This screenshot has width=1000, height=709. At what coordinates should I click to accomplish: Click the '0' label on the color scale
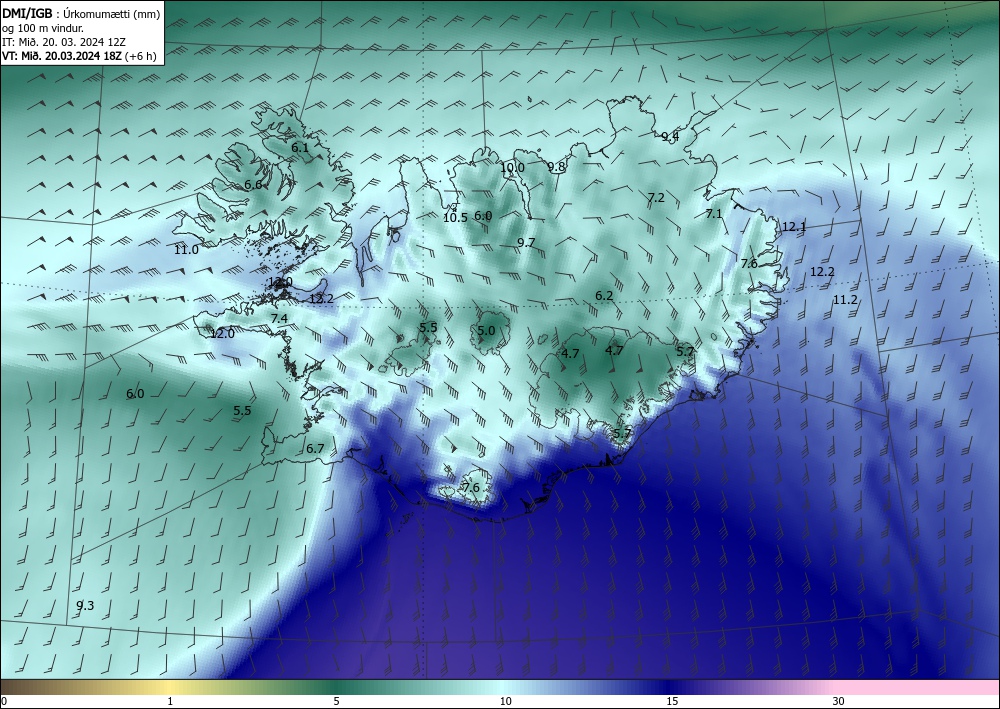tap(4, 701)
